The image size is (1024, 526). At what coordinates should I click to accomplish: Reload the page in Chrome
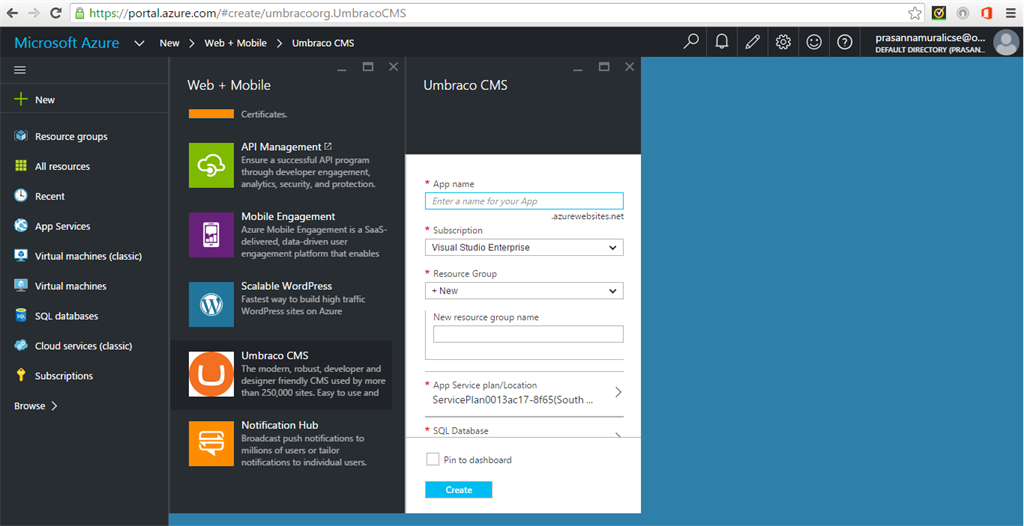56,12
